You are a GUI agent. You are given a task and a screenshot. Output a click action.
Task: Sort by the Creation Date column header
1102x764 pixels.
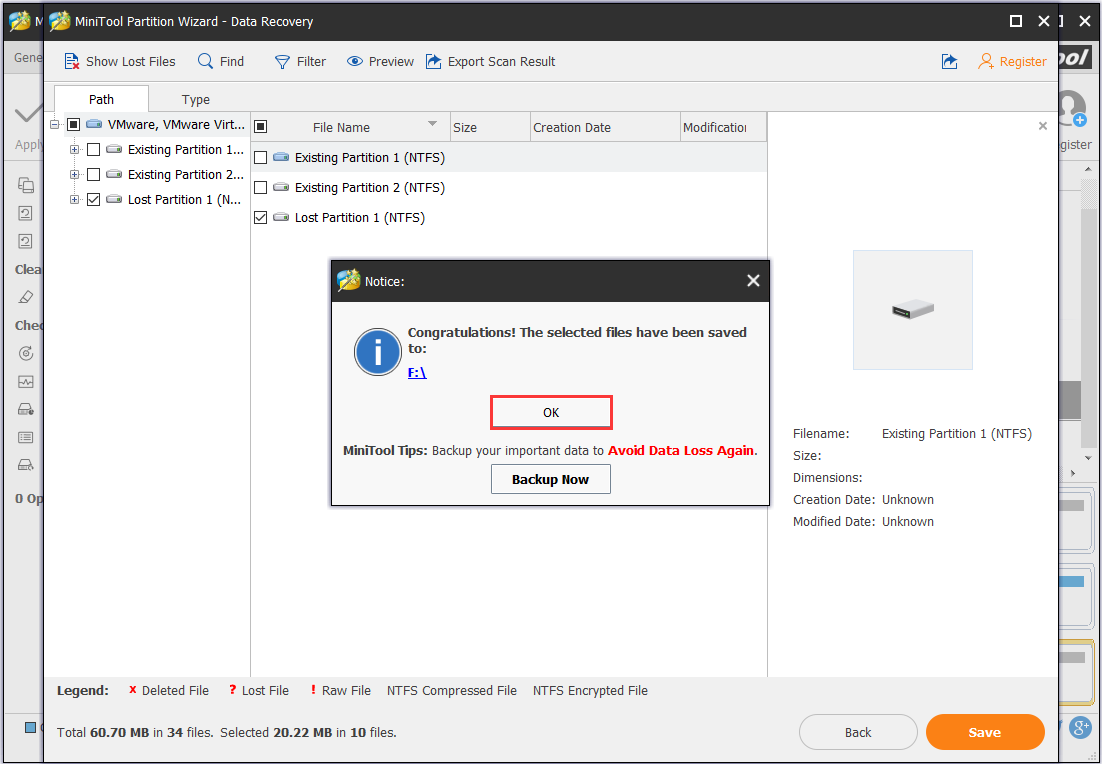point(605,127)
